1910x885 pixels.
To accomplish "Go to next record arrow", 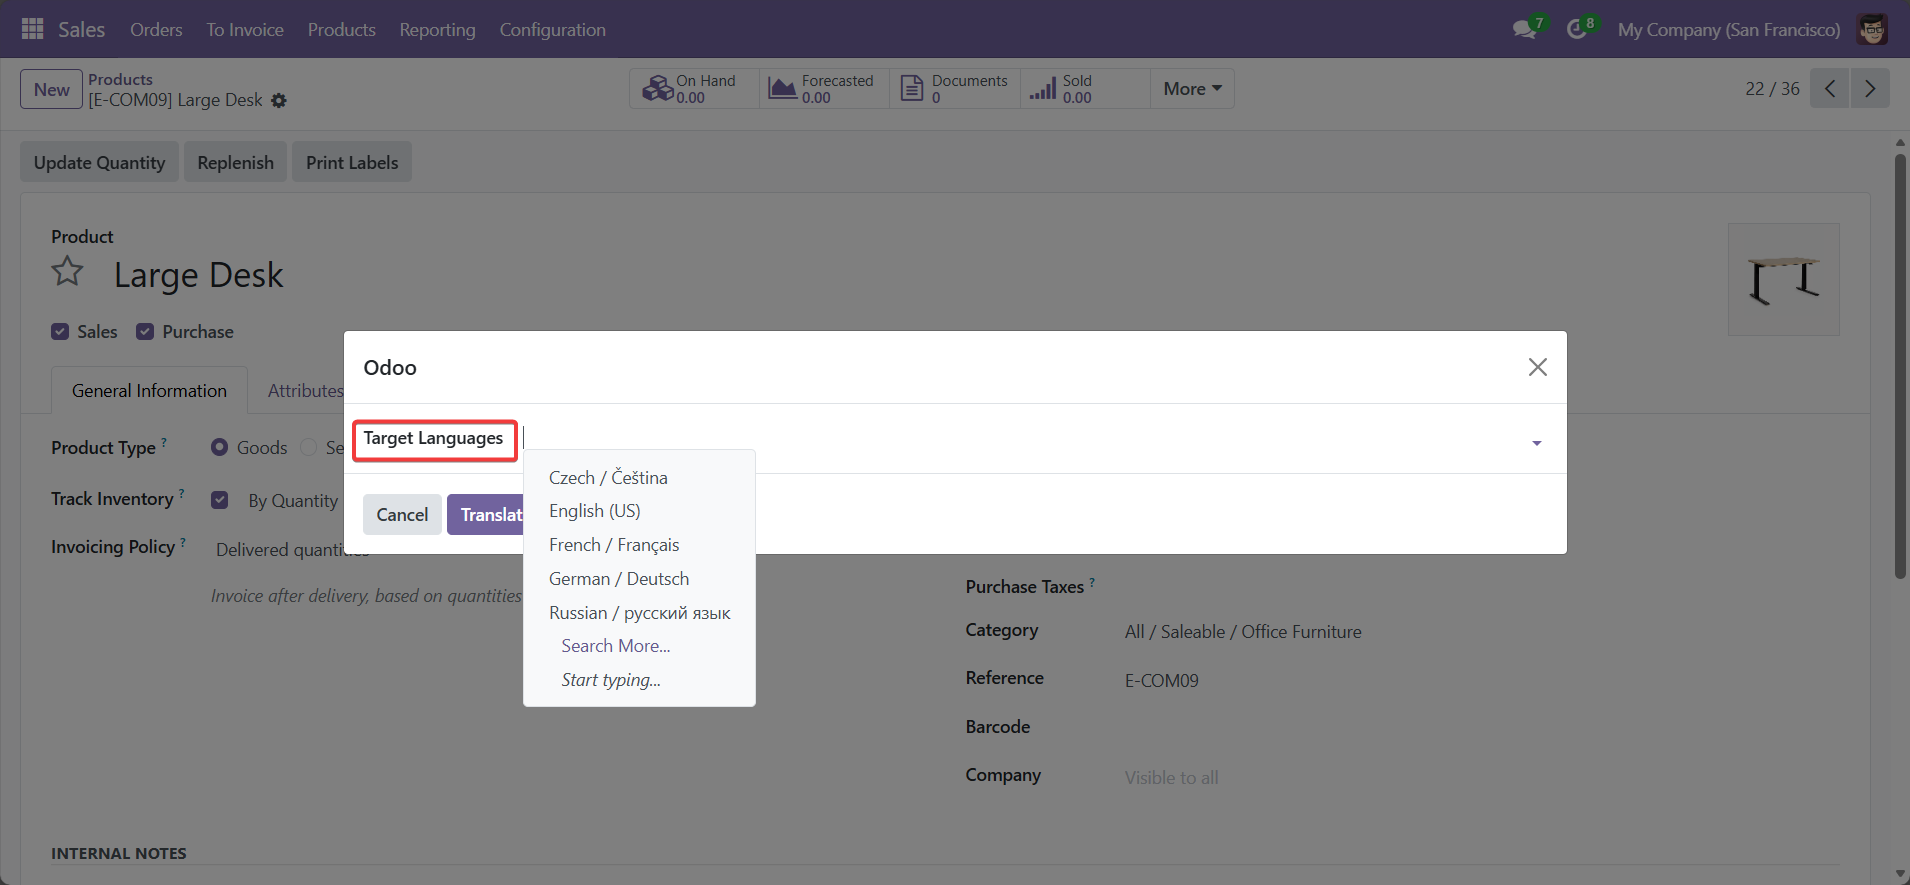I will tap(1870, 89).
